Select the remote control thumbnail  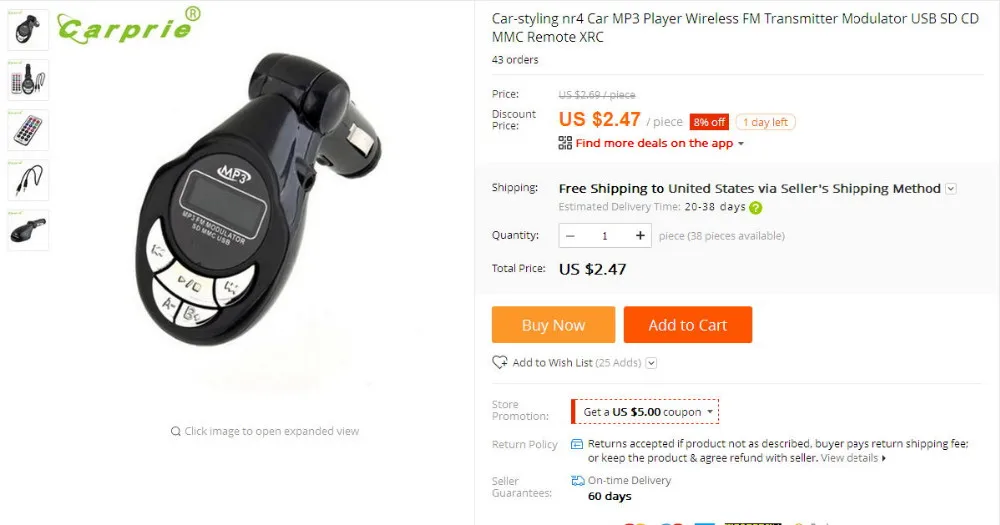coord(28,130)
